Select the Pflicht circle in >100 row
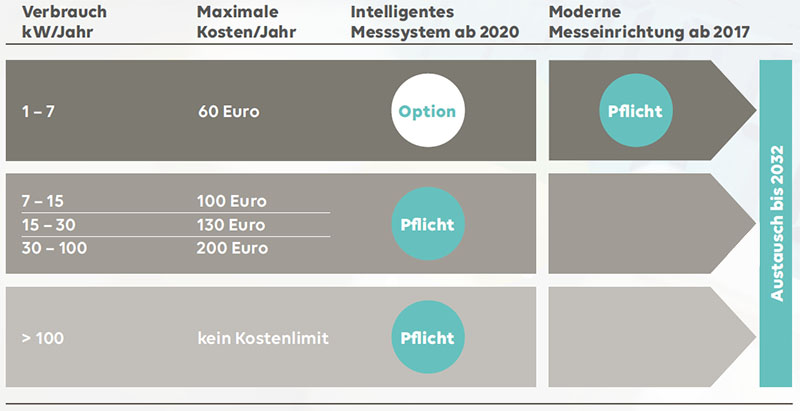This screenshot has height=411, width=800. click(x=428, y=337)
